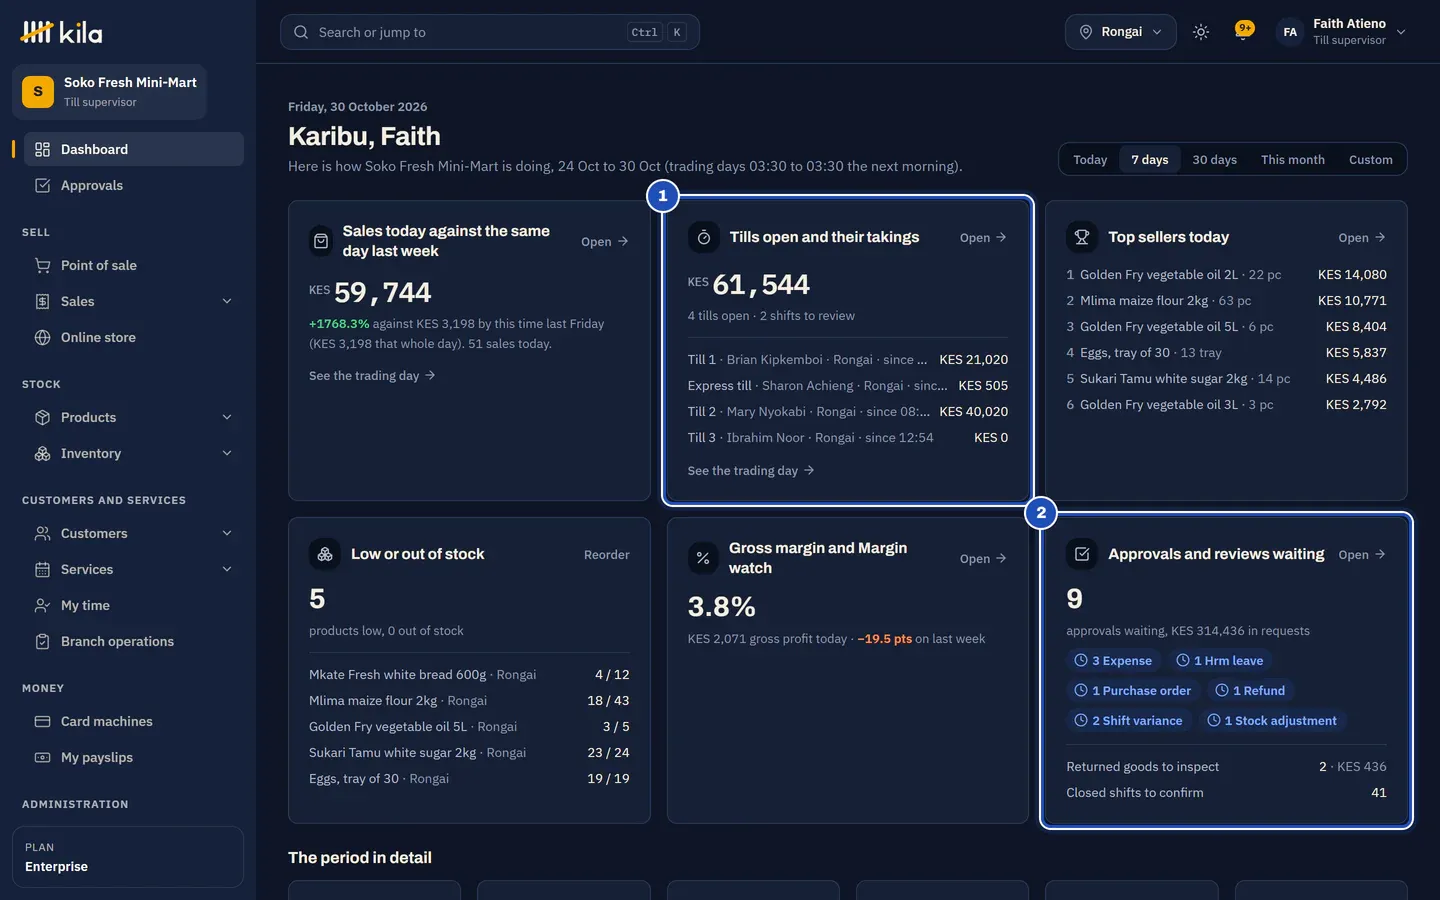Screen dimensions: 1440x900
Task: Toggle light/dark theme sun icon
Action: click(x=1201, y=32)
